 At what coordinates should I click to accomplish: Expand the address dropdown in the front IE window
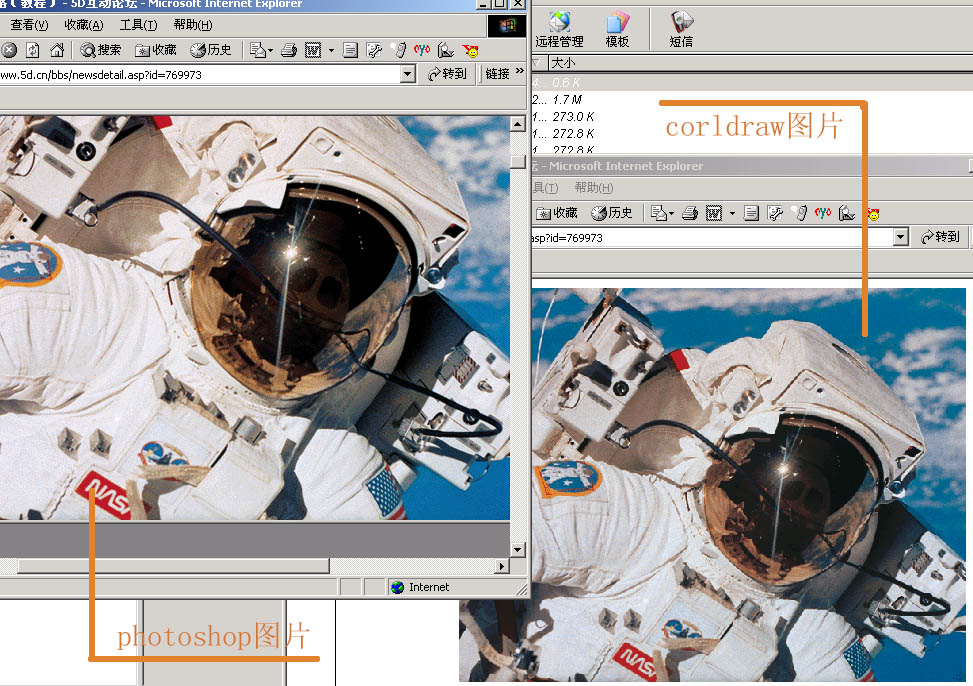408,74
